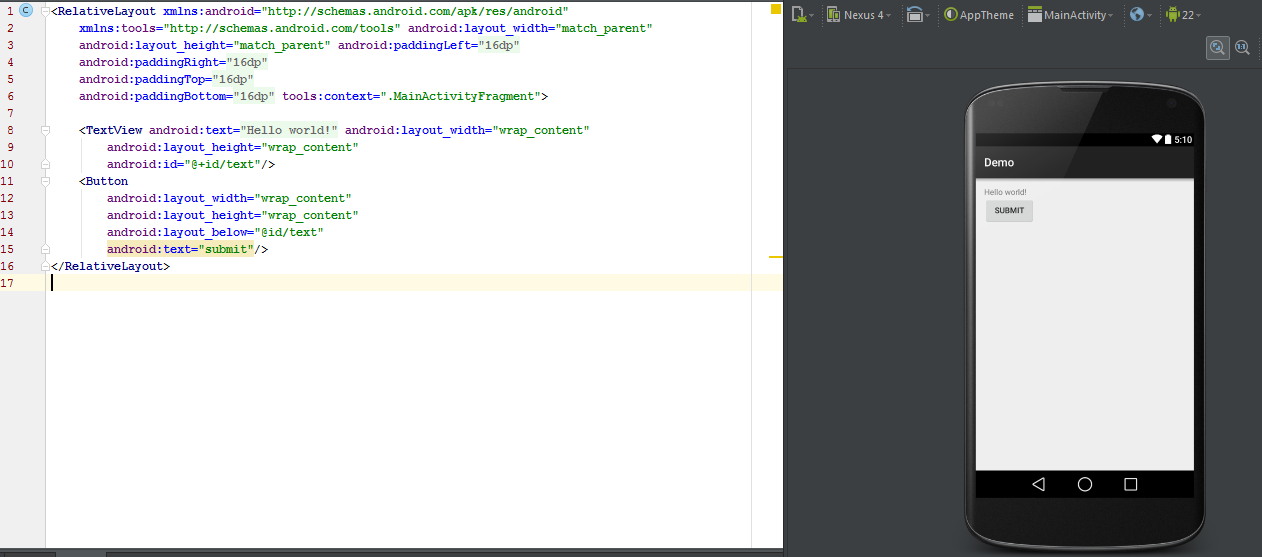1262x557 pixels.
Task: Click the yellow warning stripe marker in scrollbar
Action: [x=775, y=257]
